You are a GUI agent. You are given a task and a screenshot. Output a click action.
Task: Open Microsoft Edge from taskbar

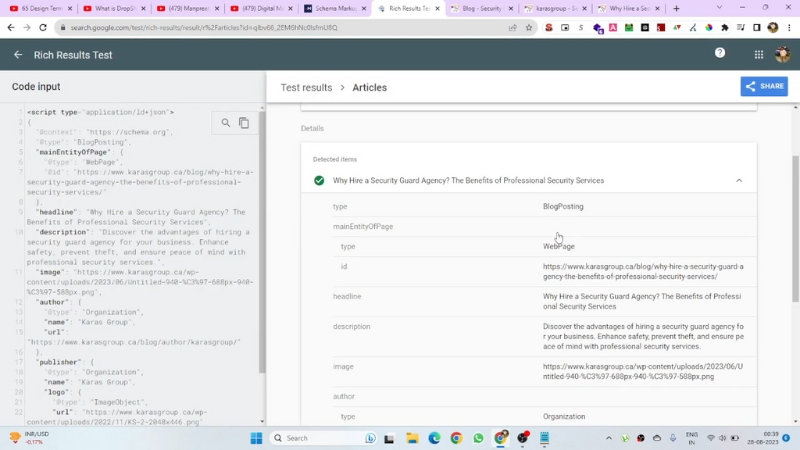pyautogui.click(x=434, y=438)
